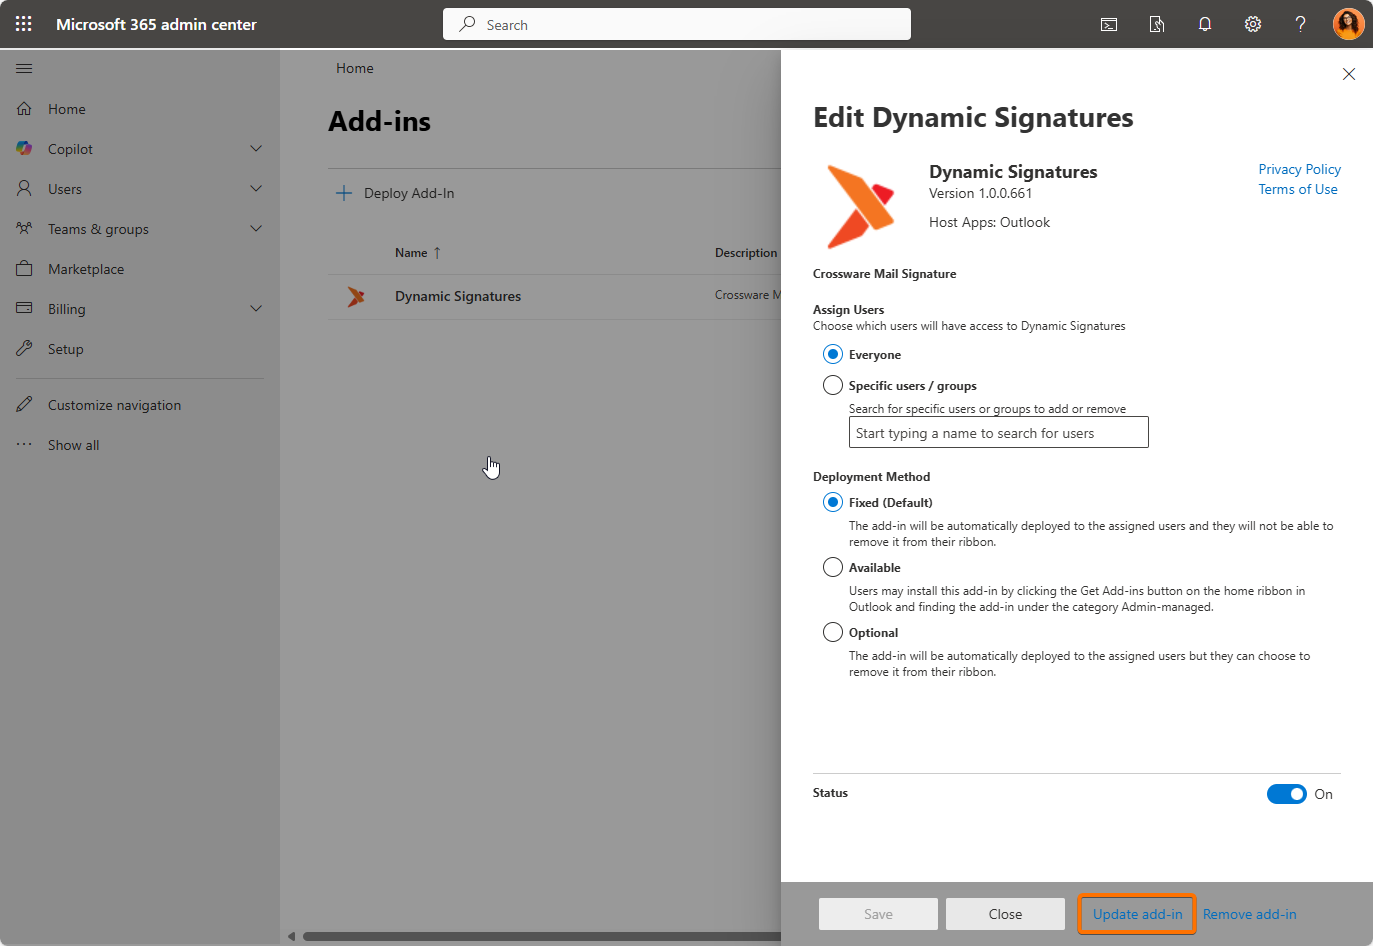The width and height of the screenshot is (1373, 946).
Task: Click the help question mark icon
Action: click(x=1300, y=24)
